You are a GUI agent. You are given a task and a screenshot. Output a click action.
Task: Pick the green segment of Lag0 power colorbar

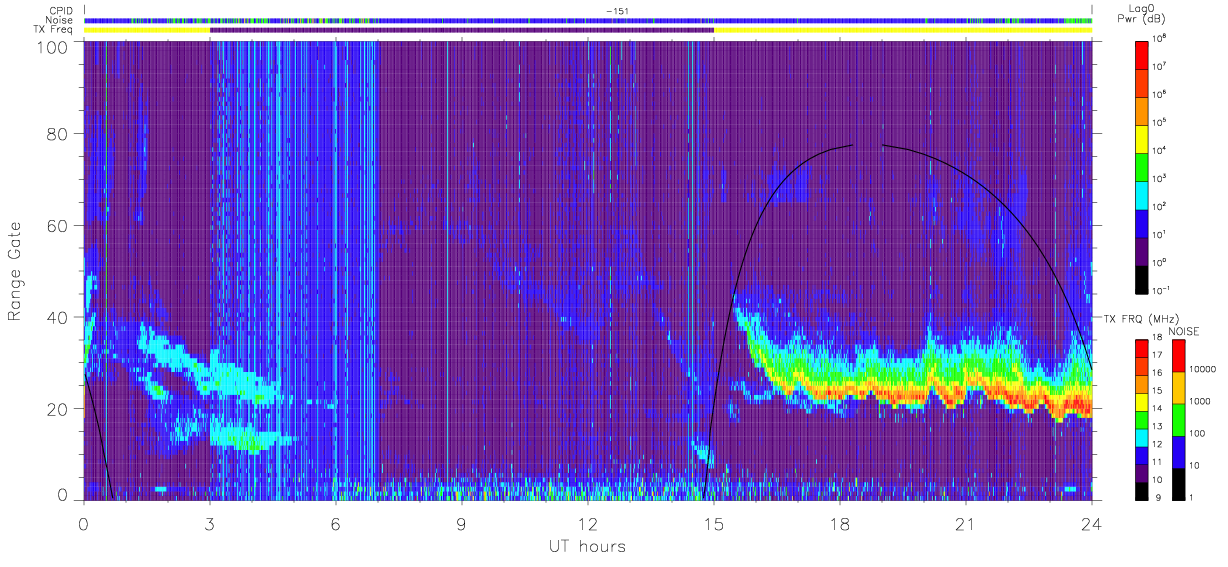(x=1144, y=166)
